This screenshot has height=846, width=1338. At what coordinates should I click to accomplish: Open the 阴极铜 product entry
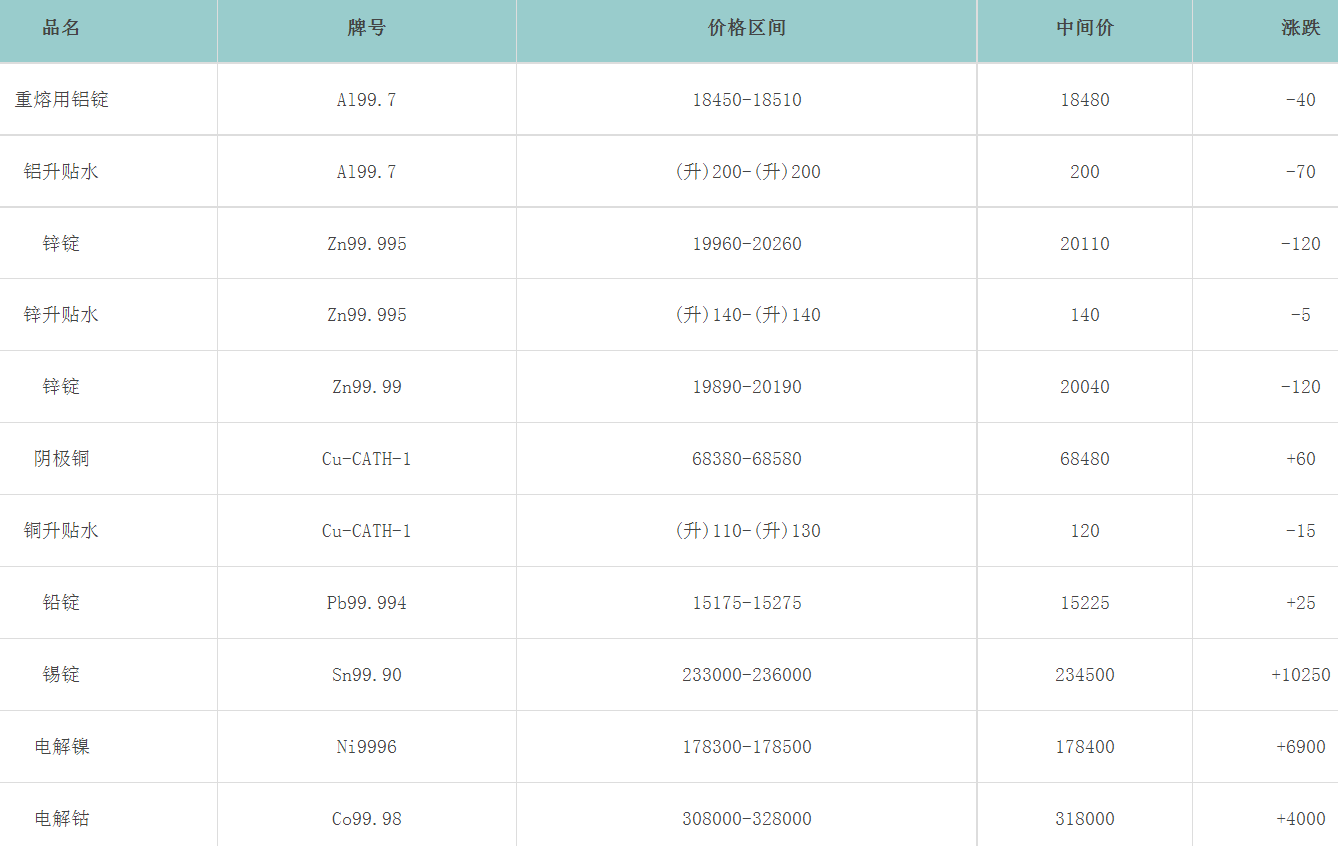(x=61, y=459)
